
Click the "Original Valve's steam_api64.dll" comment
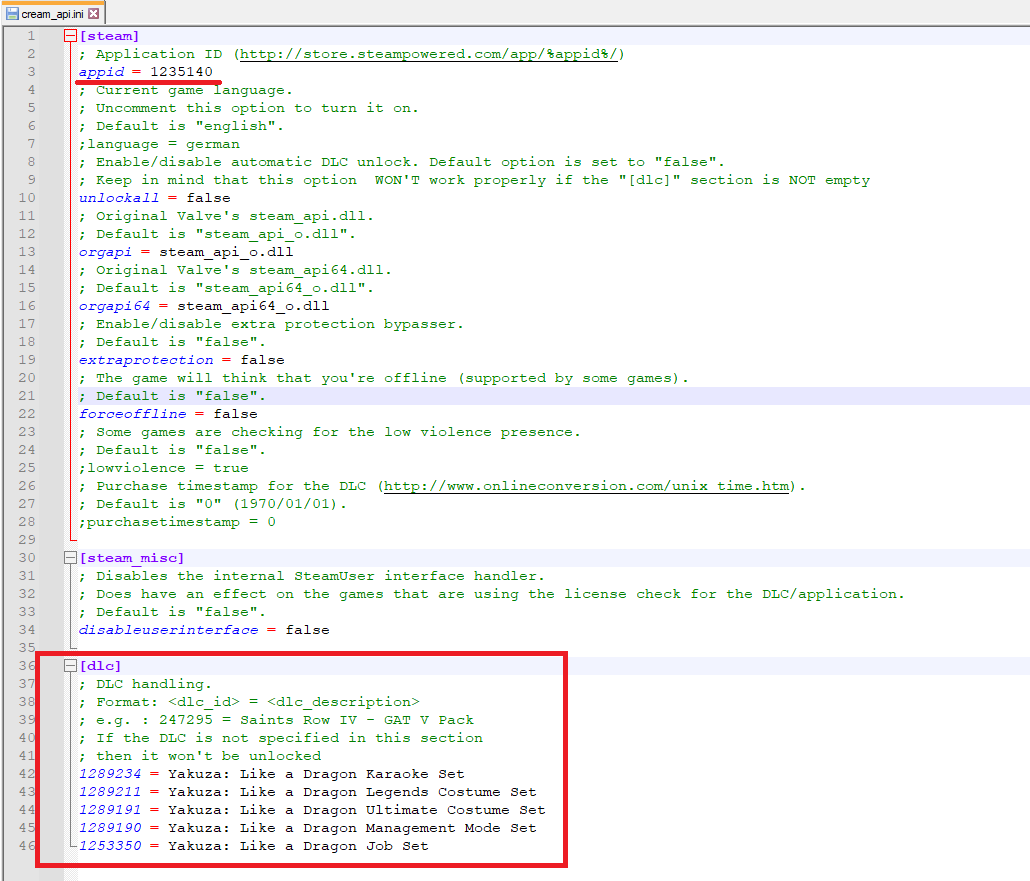coord(235,270)
